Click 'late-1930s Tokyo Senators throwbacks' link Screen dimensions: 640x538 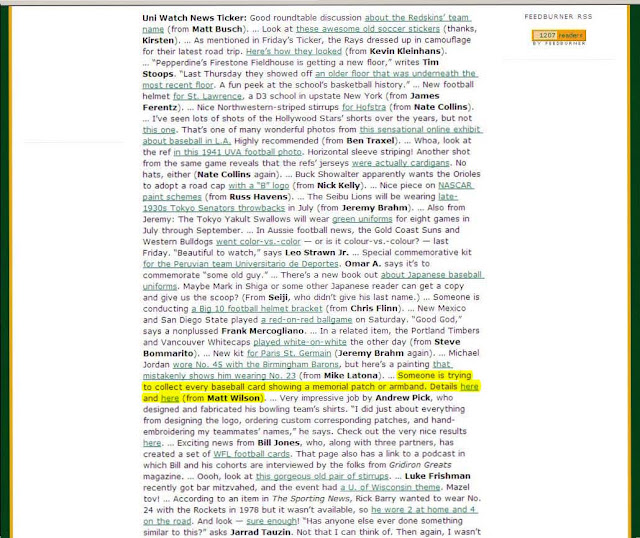pos(214,208)
